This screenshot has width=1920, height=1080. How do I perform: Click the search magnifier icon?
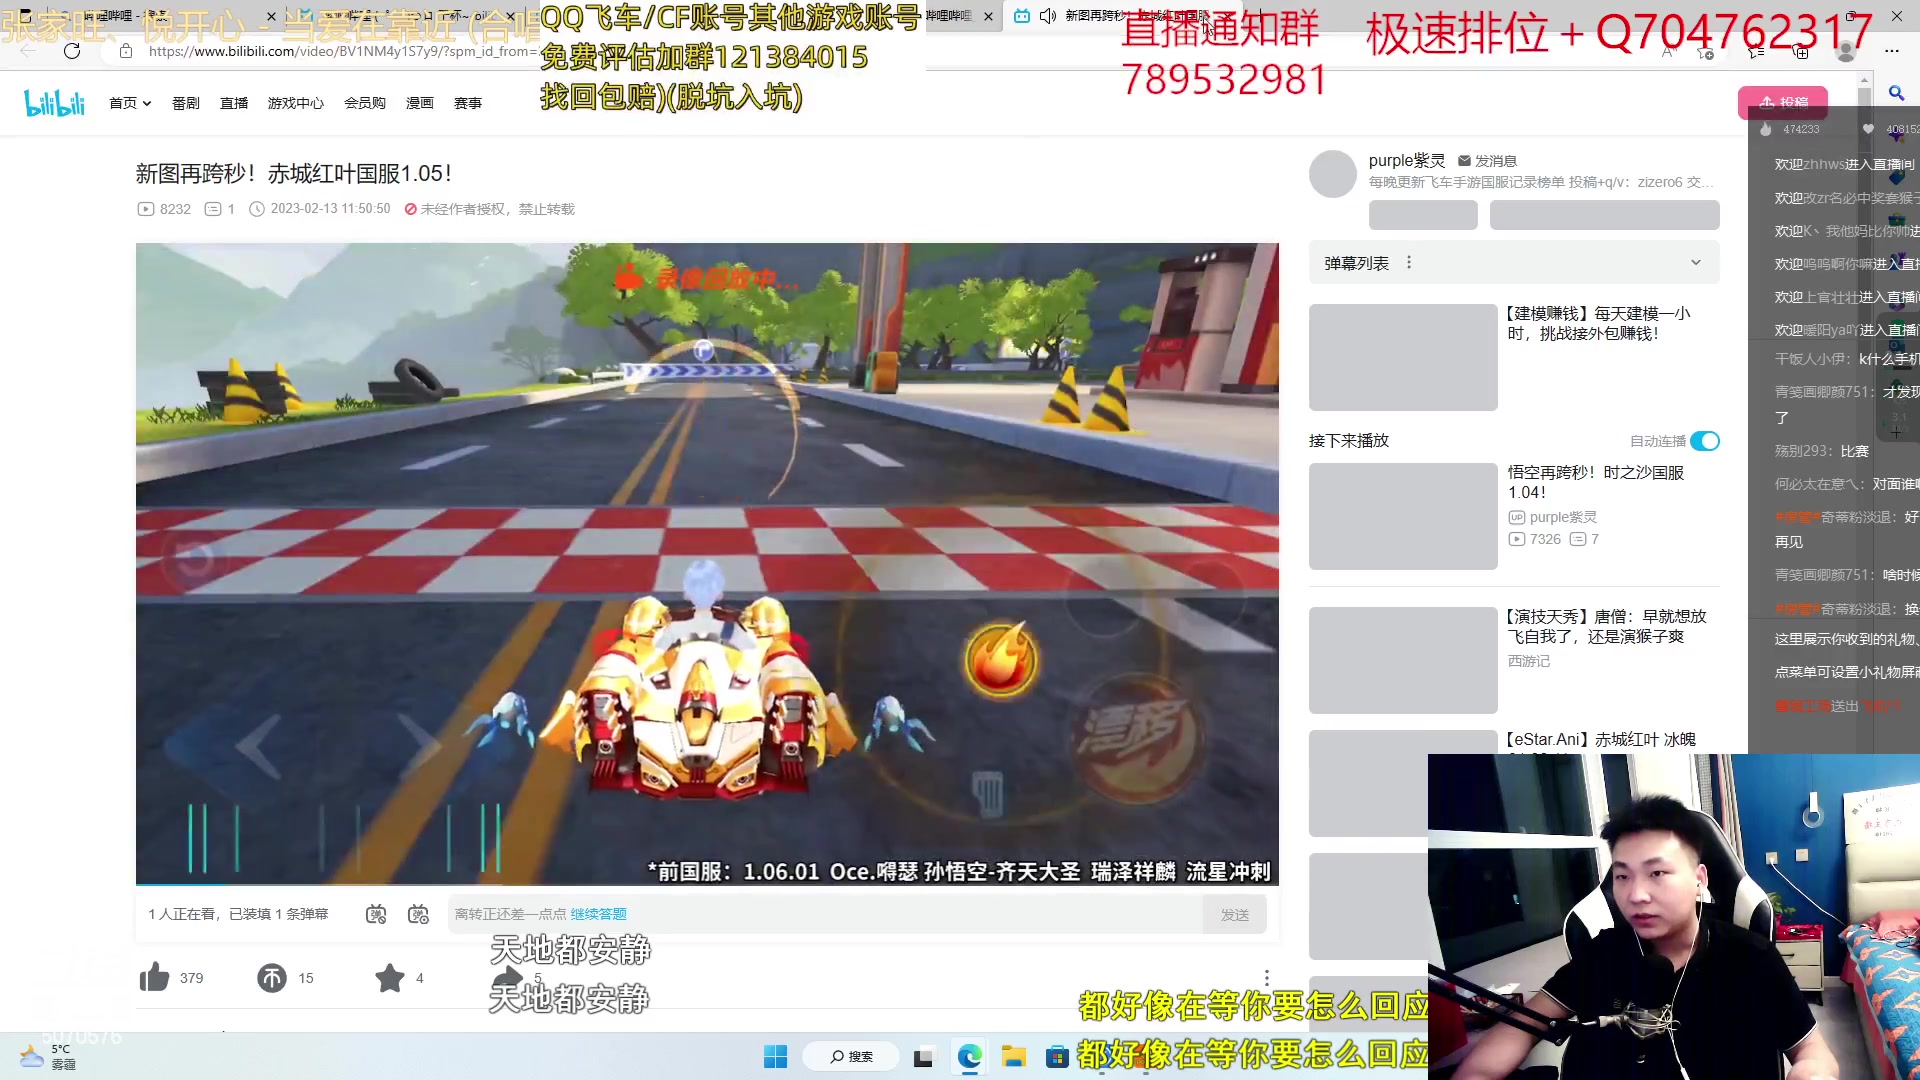1896,93
